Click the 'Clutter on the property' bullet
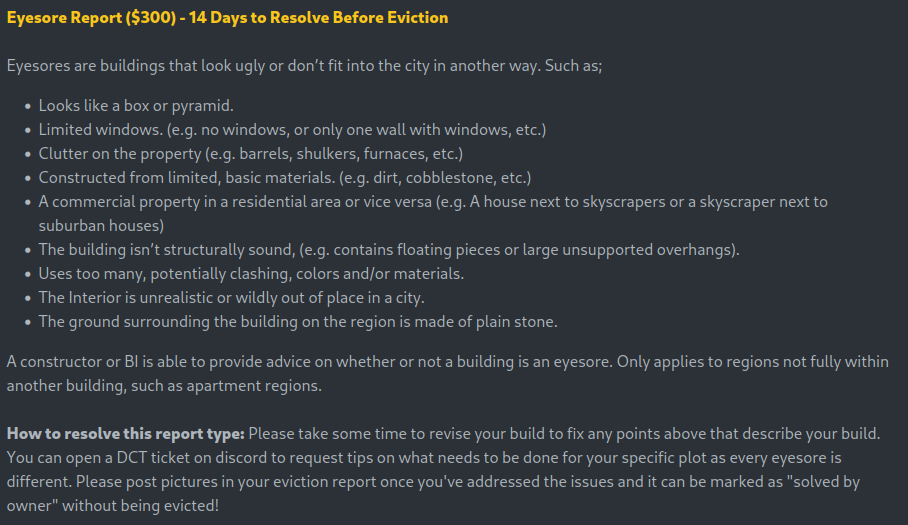Image resolution: width=908 pixels, height=525 pixels. (x=251, y=154)
